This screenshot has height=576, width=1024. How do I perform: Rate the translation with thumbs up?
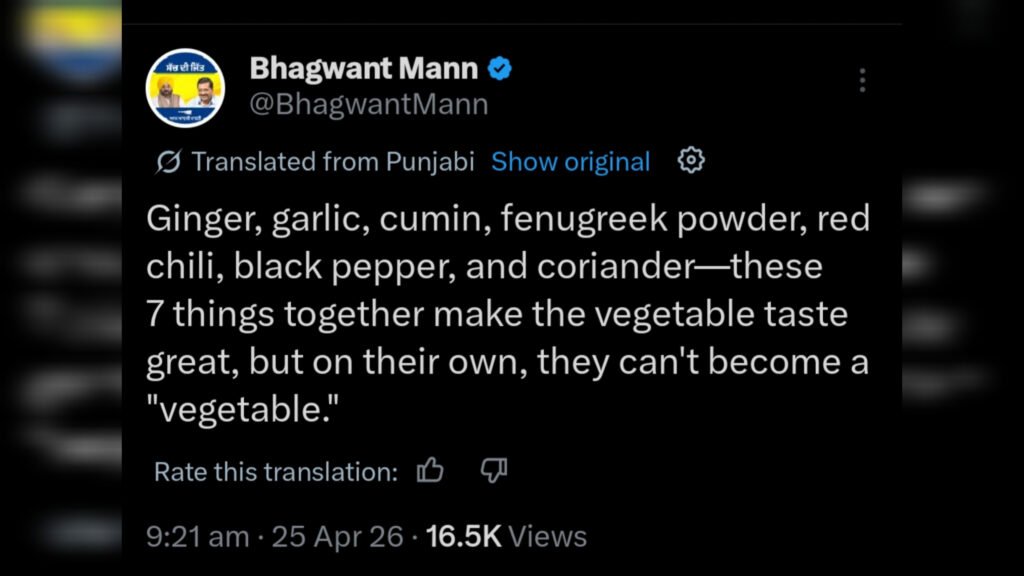click(x=430, y=471)
